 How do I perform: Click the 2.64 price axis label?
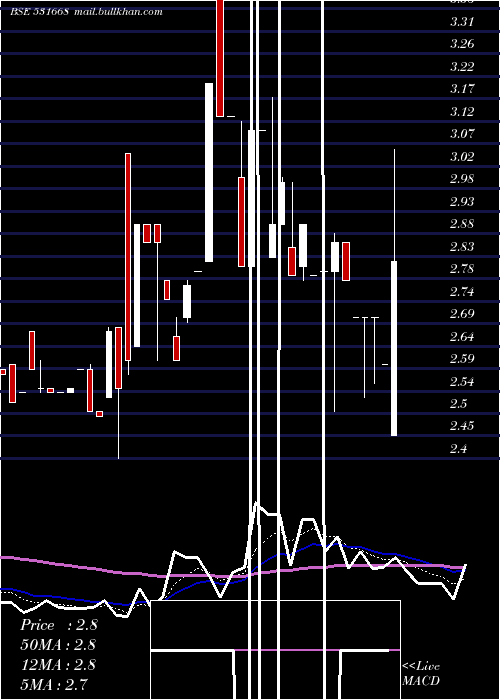tap(462, 336)
